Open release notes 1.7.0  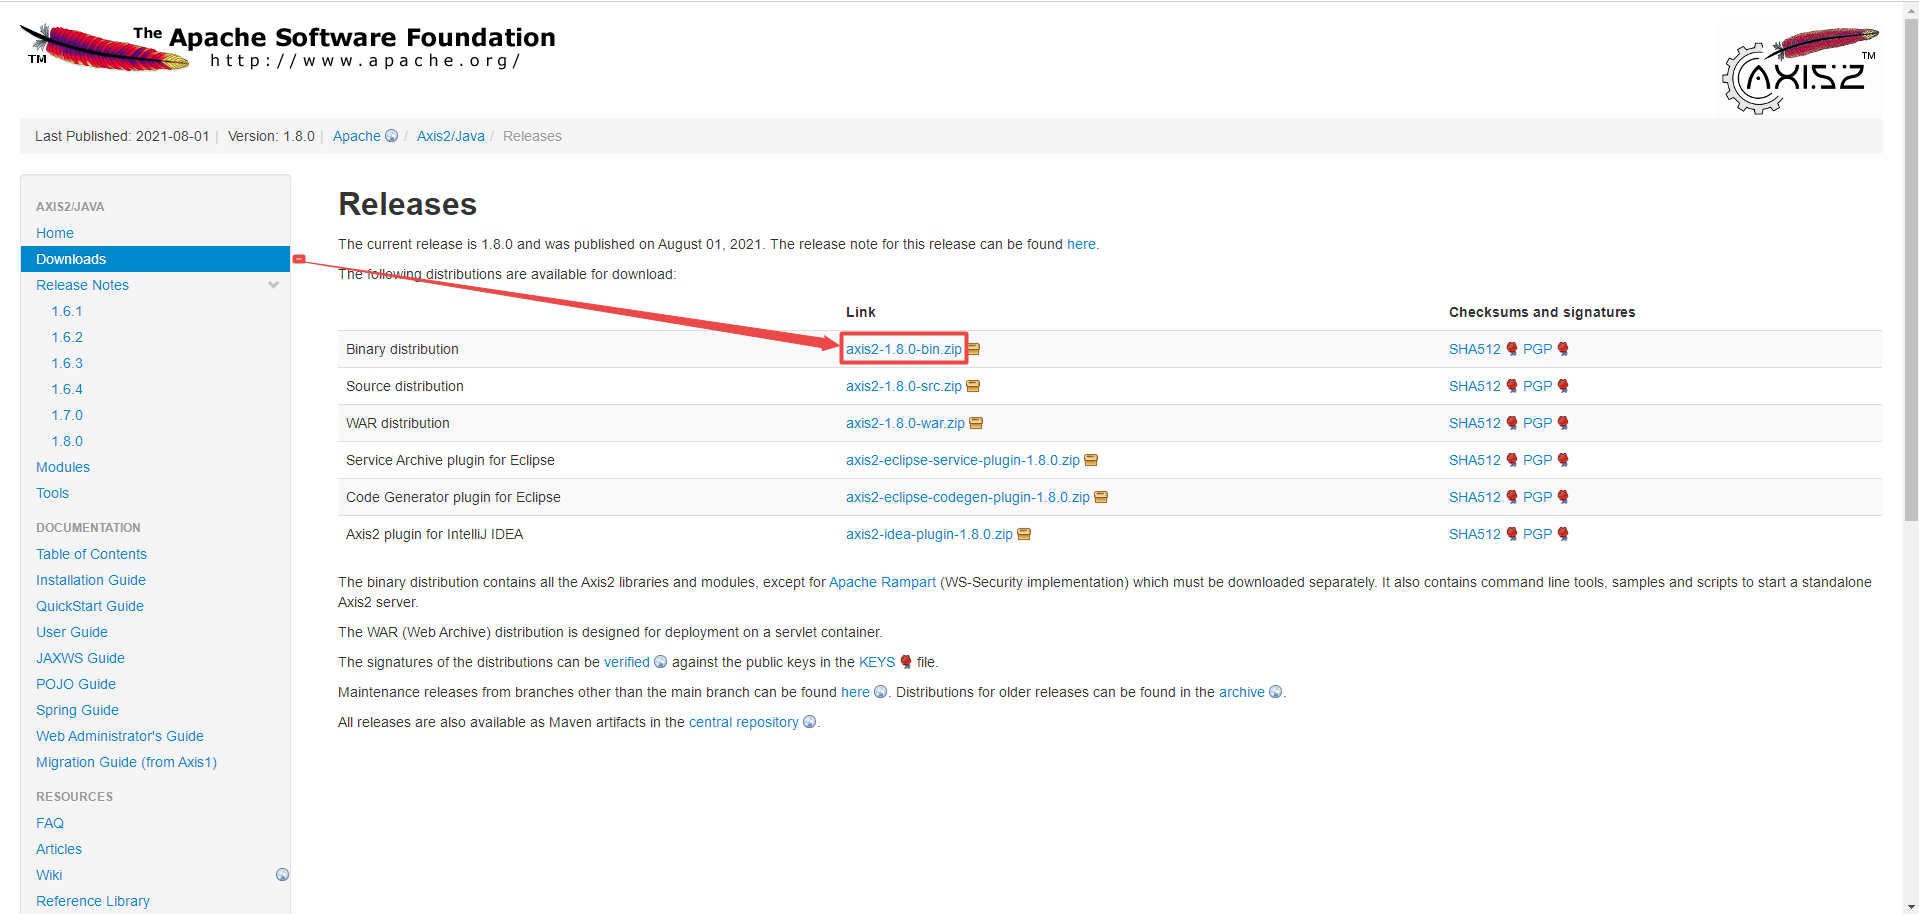(x=67, y=415)
